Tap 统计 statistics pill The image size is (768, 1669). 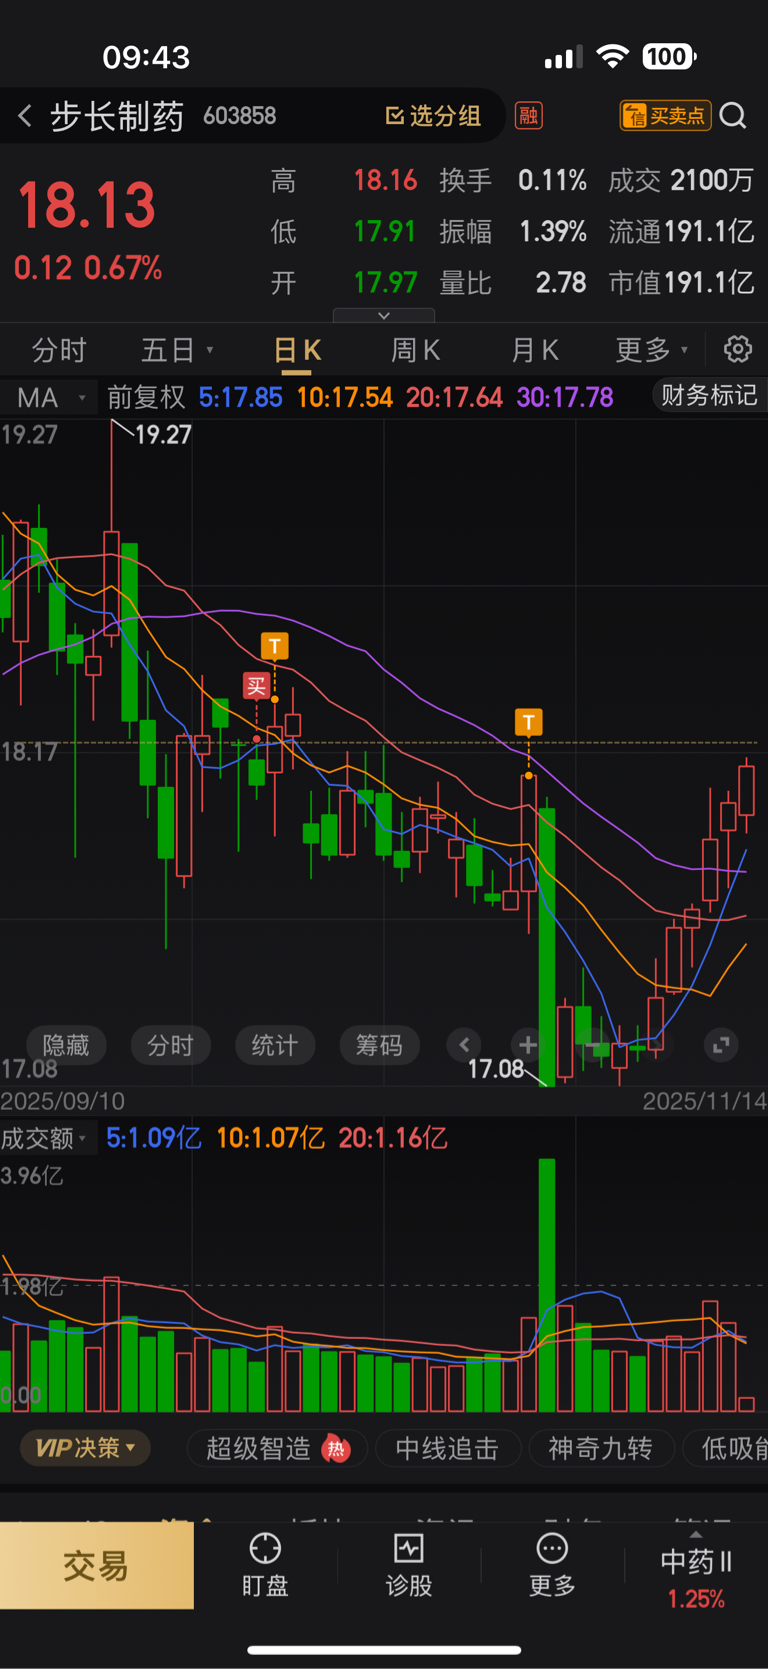pos(274,1045)
